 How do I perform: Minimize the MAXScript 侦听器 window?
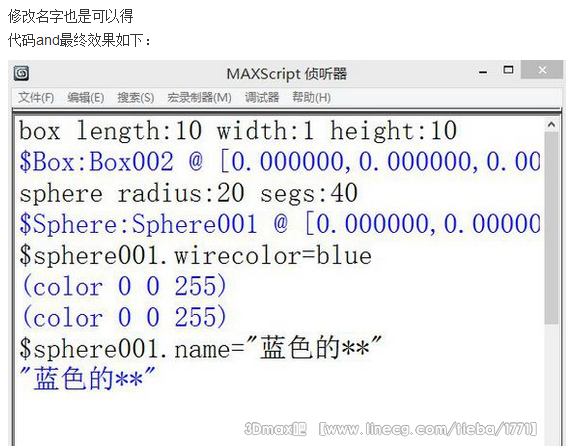pyautogui.click(x=483, y=72)
